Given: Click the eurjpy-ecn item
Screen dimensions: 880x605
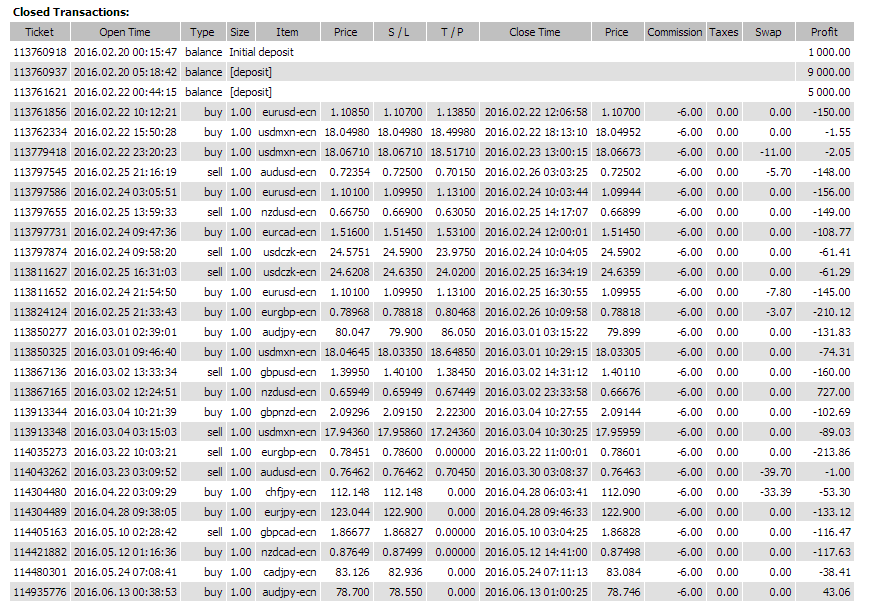Looking at the screenshot, I should pos(290,512).
